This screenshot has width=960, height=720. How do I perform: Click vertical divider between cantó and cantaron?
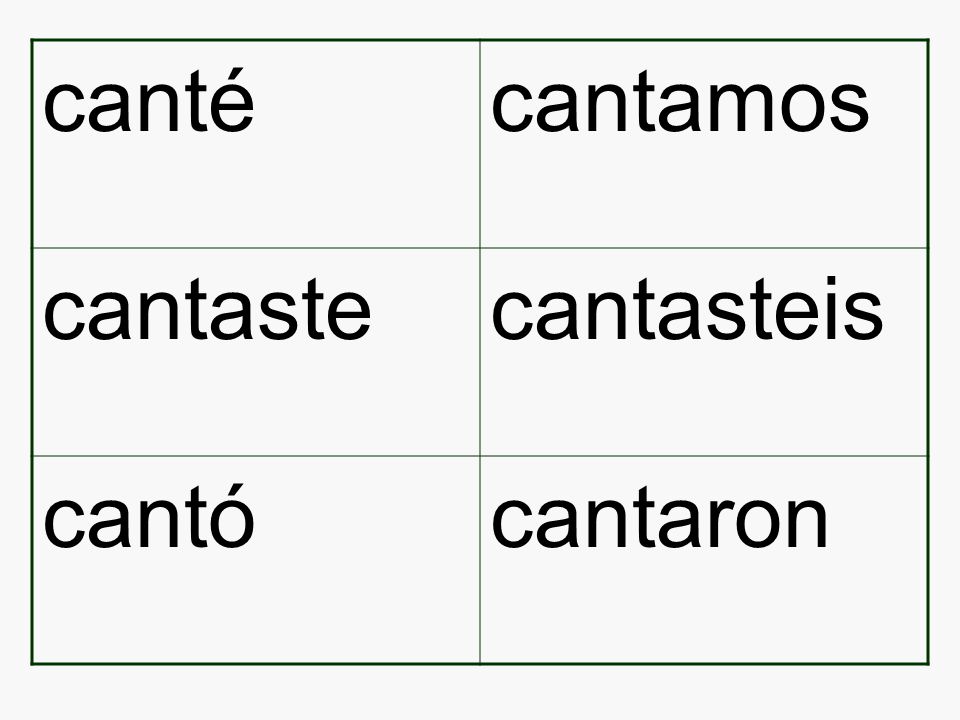480,560
